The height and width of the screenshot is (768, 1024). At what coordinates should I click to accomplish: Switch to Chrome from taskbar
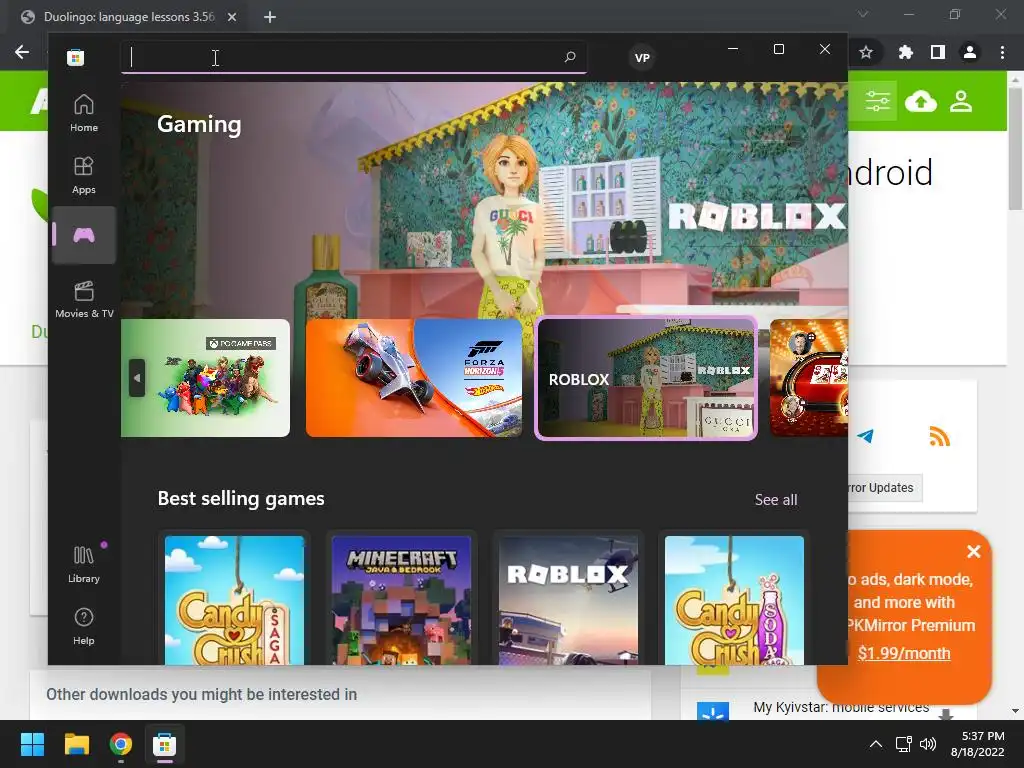[x=121, y=744]
